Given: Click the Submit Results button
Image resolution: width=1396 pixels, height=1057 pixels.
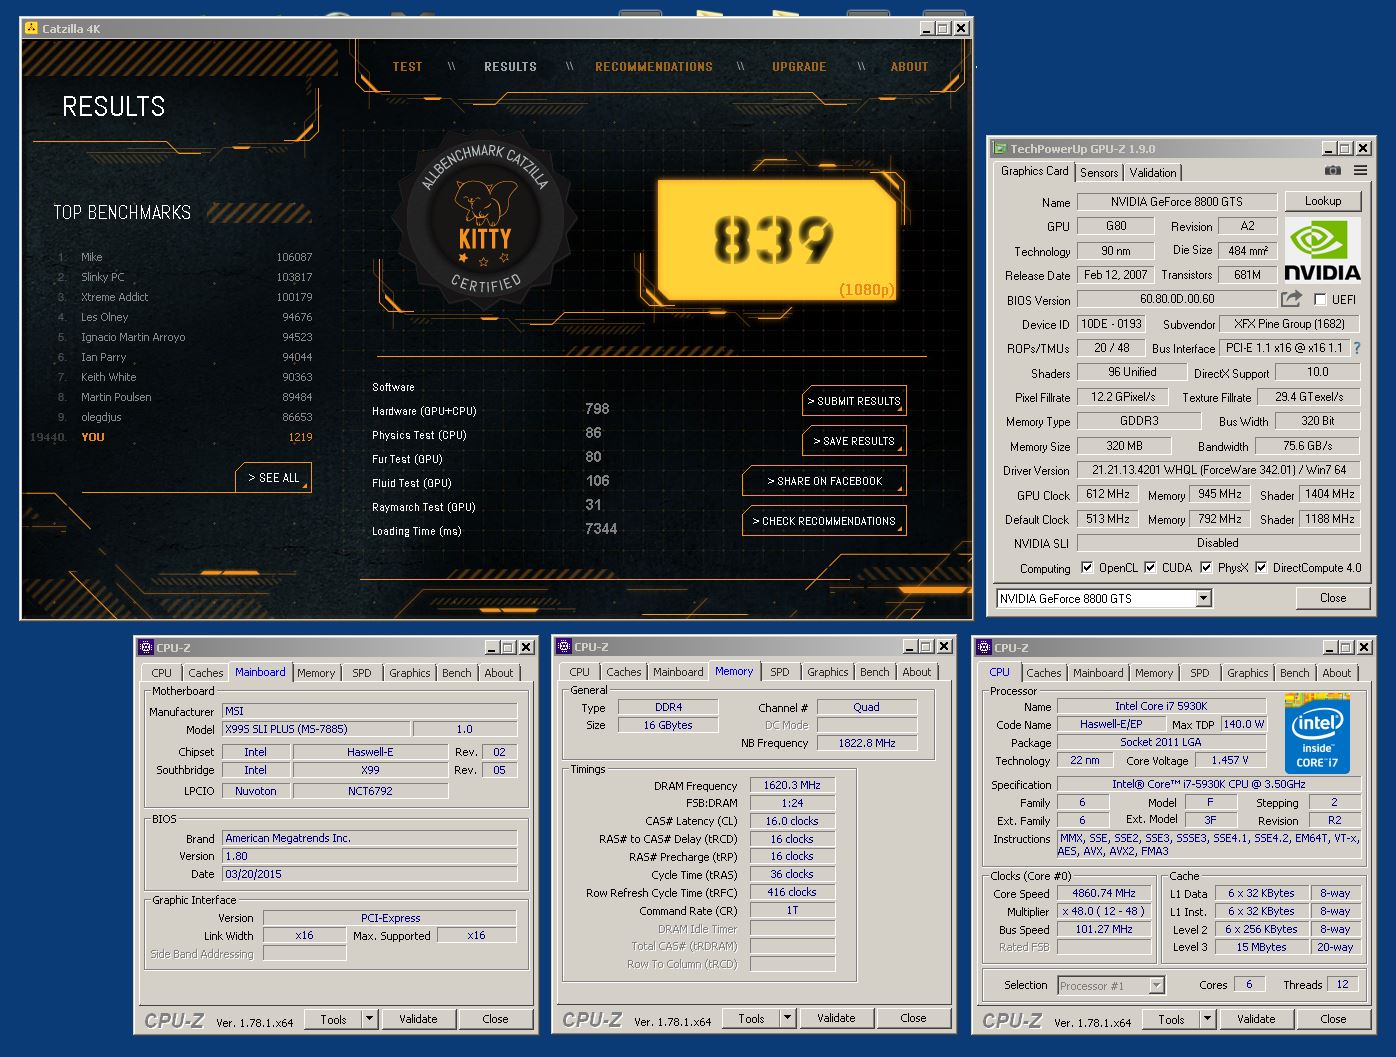Looking at the screenshot, I should (x=854, y=401).
